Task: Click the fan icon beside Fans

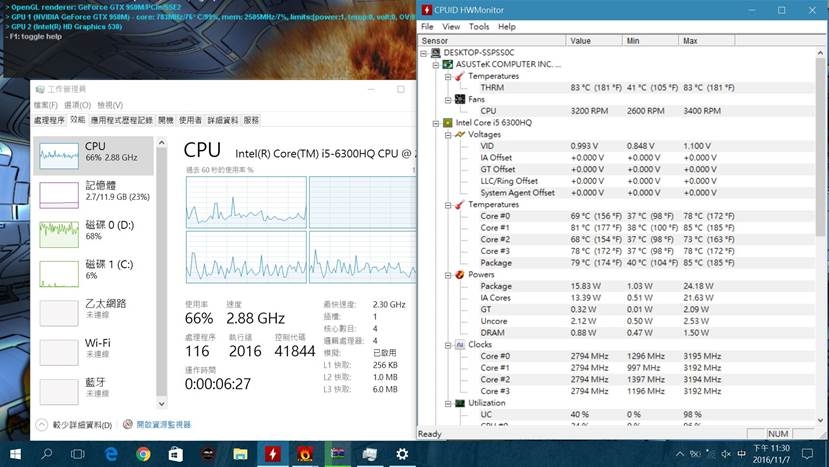Action: [460, 99]
